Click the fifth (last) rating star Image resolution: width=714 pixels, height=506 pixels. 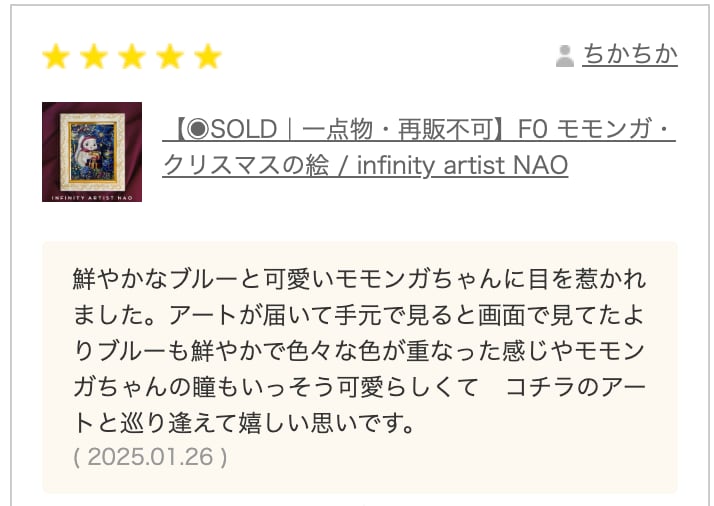pyautogui.click(x=208, y=57)
